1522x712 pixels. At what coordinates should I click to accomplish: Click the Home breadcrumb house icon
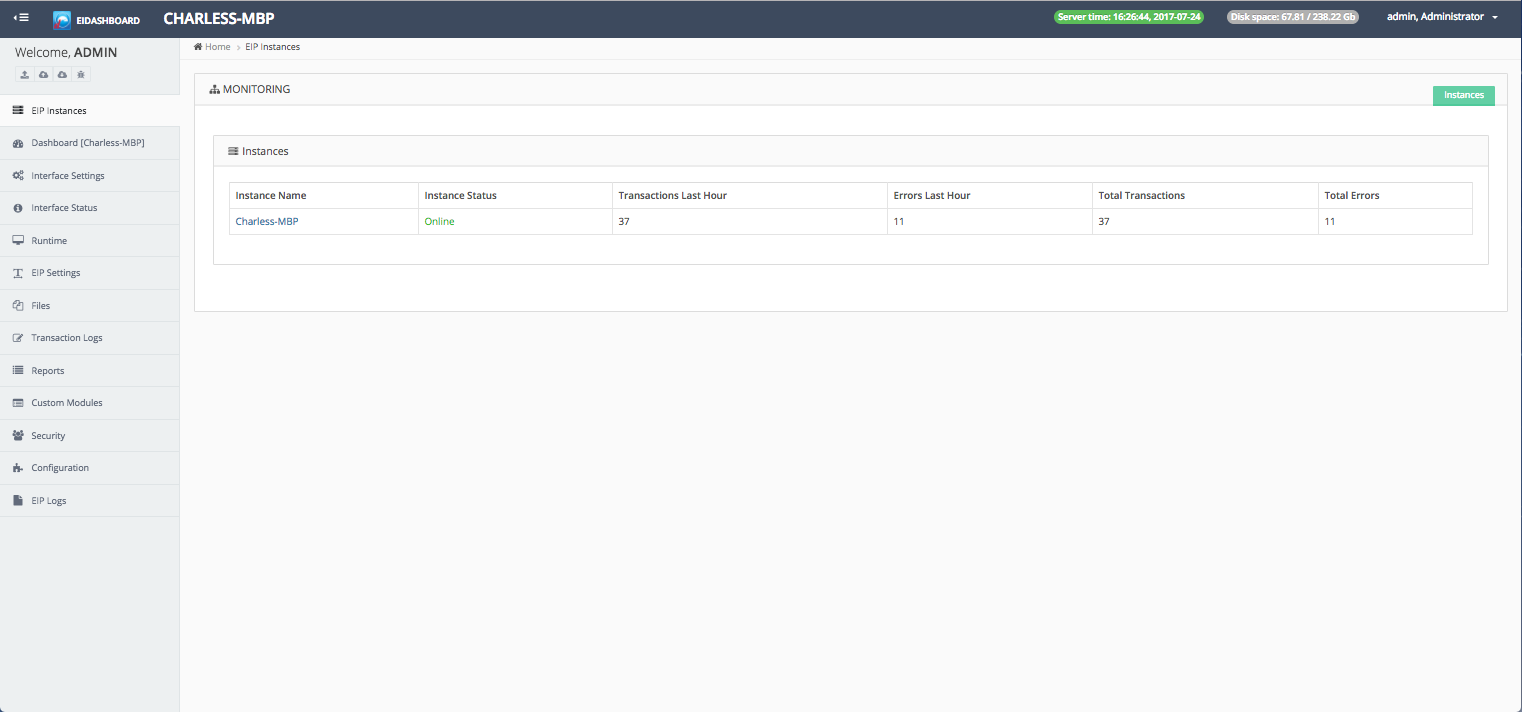pyautogui.click(x=198, y=47)
